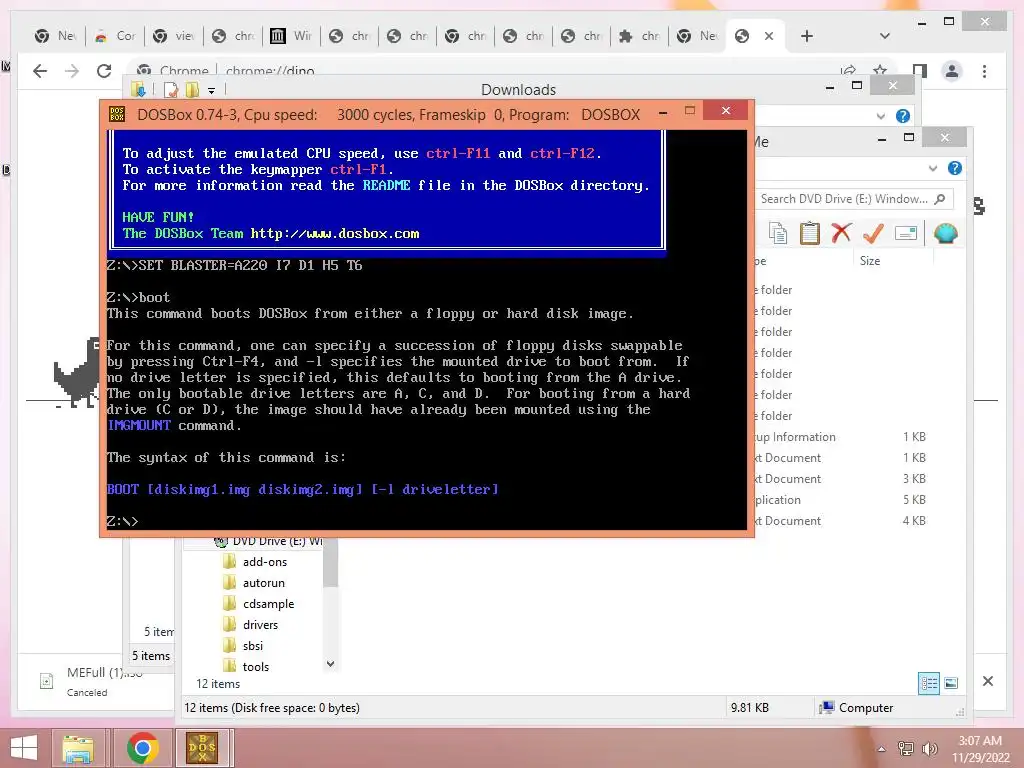Open File Explorer from taskbar
The height and width of the screenshot is (768, 1024).
pos(78,748)
